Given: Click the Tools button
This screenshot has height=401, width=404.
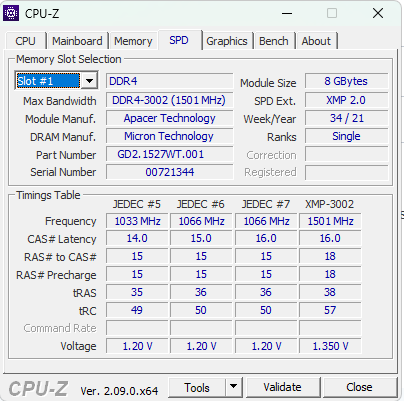Looking at the screenshot, I should [197, 387].
